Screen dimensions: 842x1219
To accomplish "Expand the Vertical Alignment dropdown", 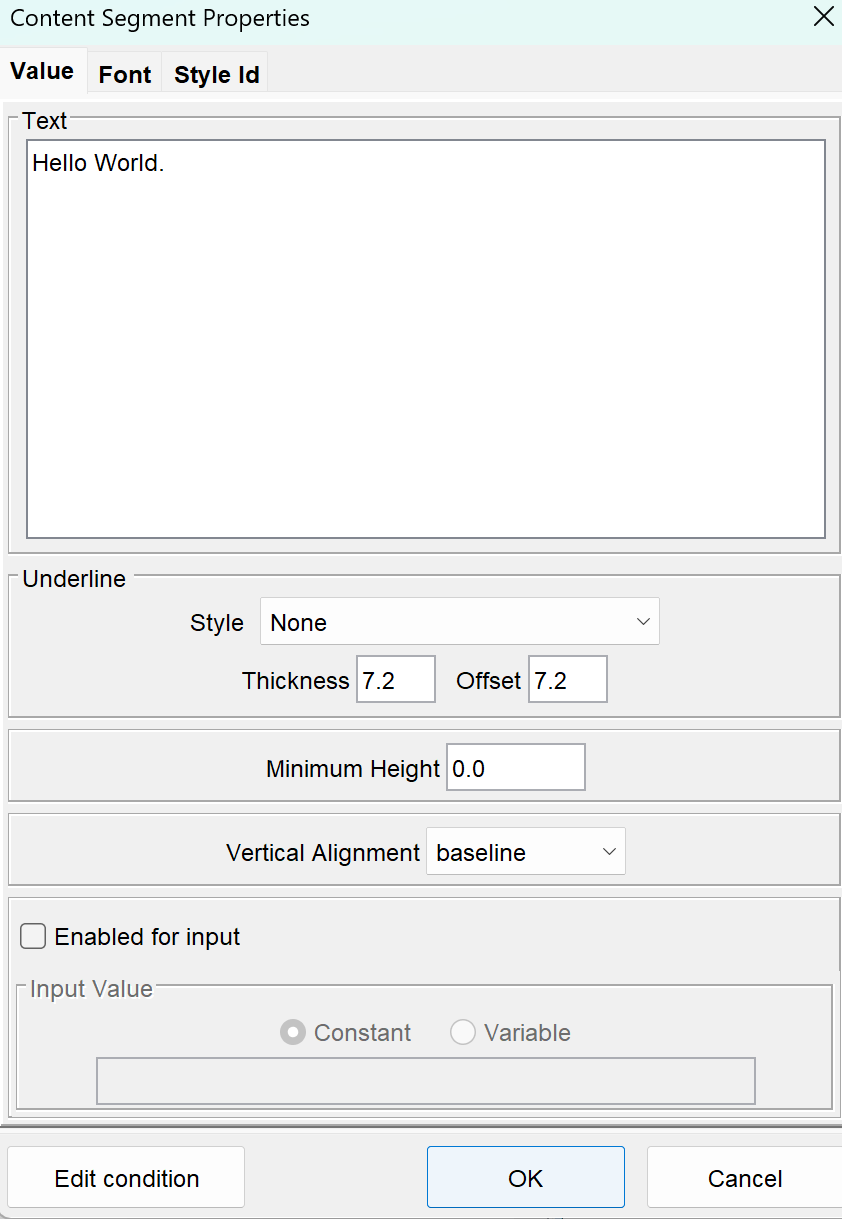I will 525,853.
